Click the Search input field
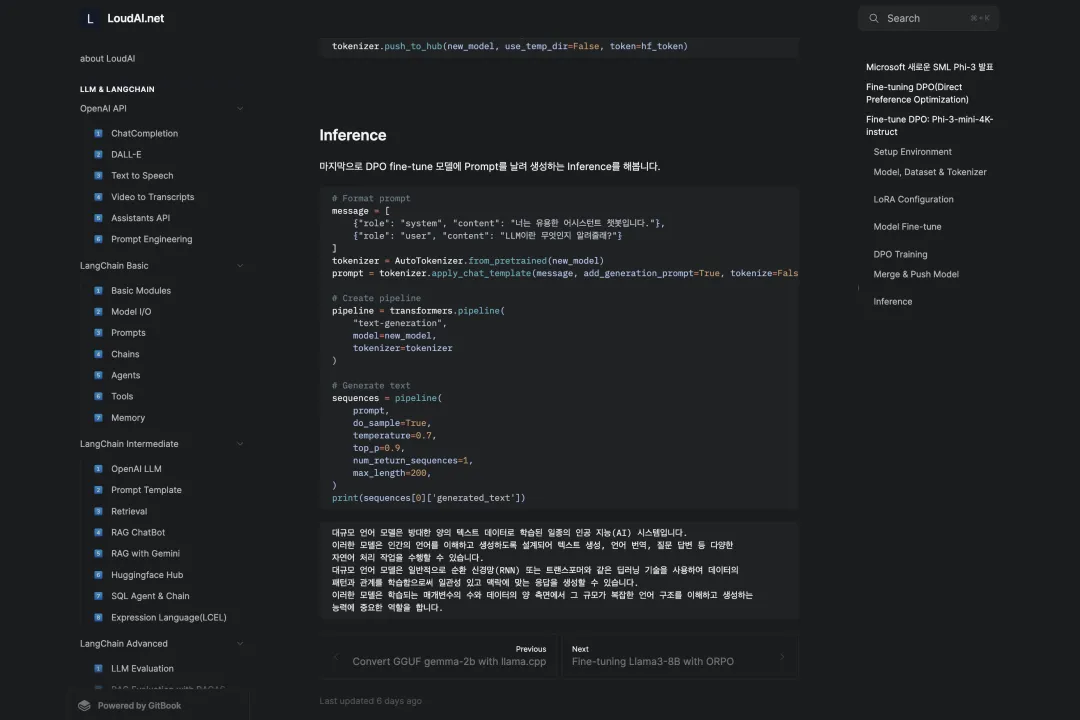This screenshot has height=720, width=1080. click(928, 18)
